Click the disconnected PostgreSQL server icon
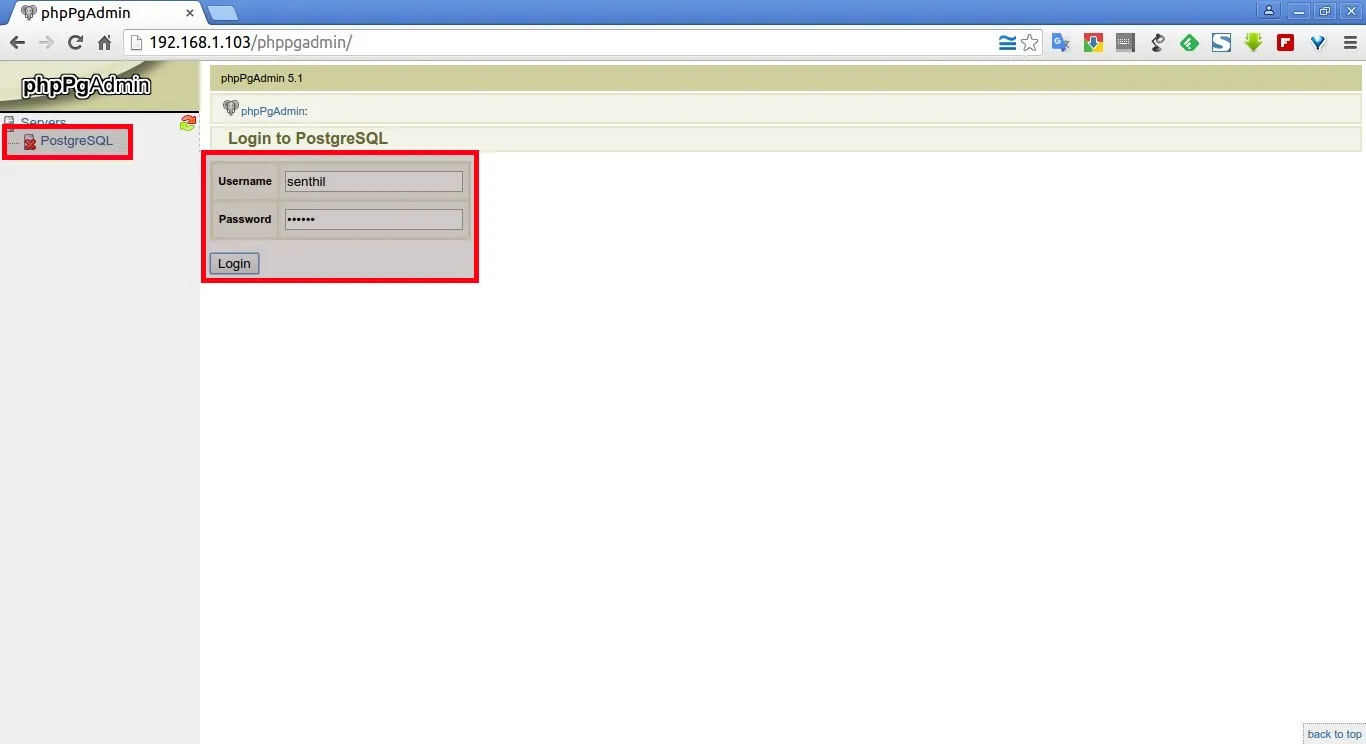Screen dimensions: 1366x744 pyautogui.click(x=30, y=142)
